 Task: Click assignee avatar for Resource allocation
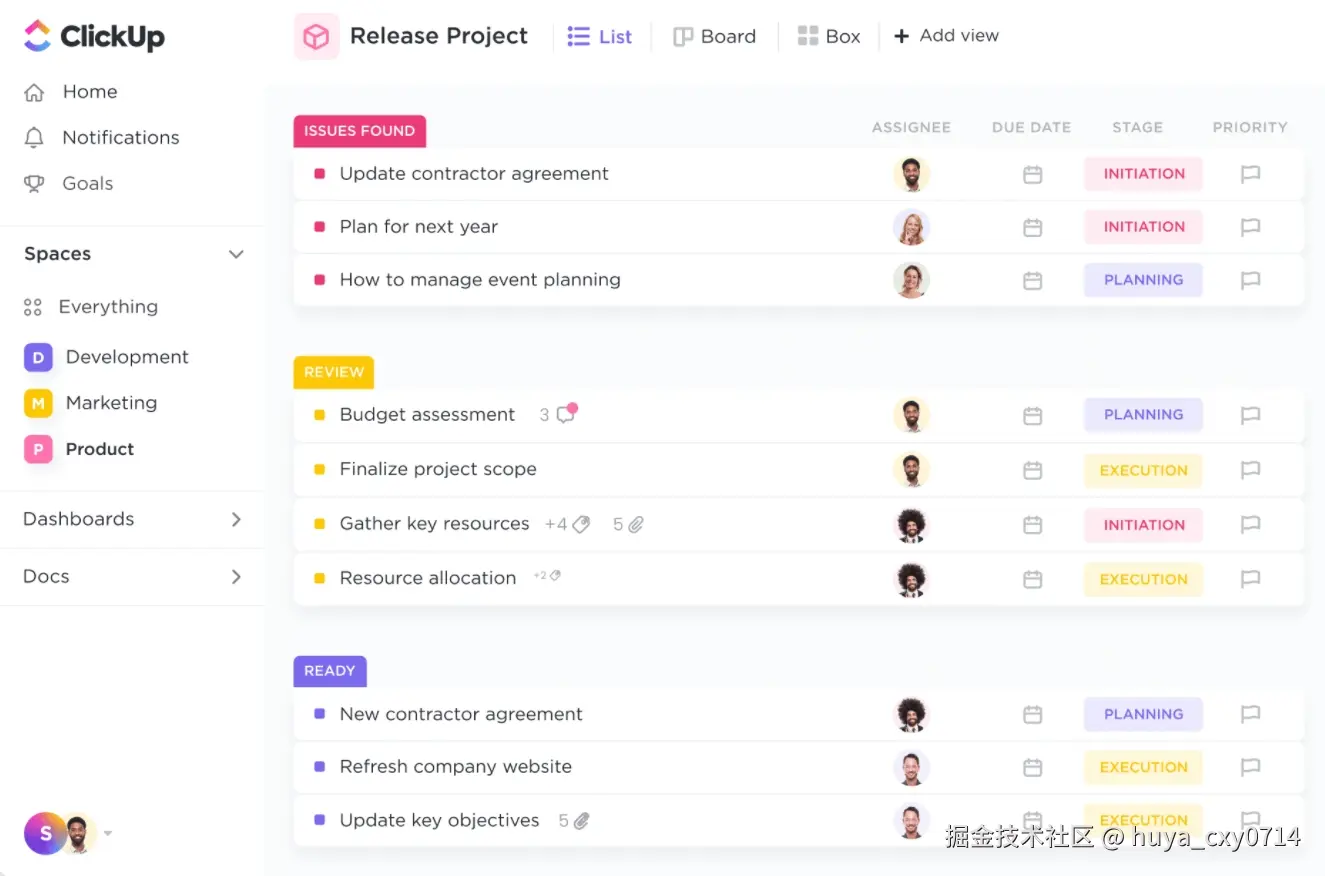(x=911, y=579)
